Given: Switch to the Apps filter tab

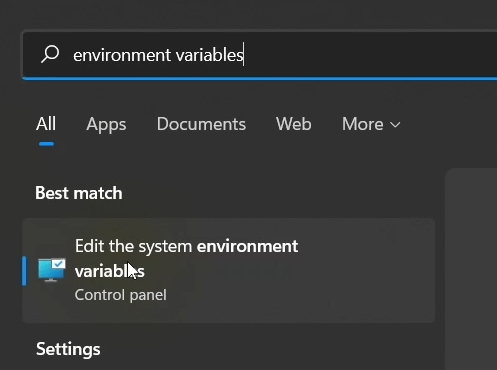Looking at the screenshot, I should tap(106, 125).
